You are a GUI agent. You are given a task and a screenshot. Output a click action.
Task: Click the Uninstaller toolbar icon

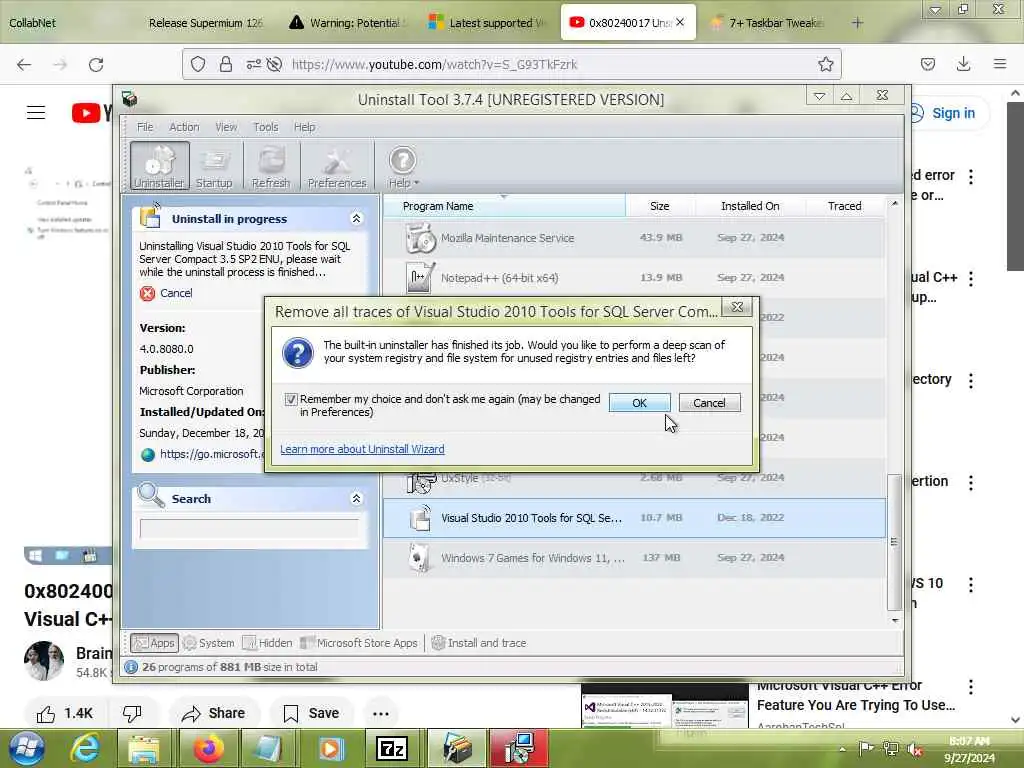coord(159,165)
